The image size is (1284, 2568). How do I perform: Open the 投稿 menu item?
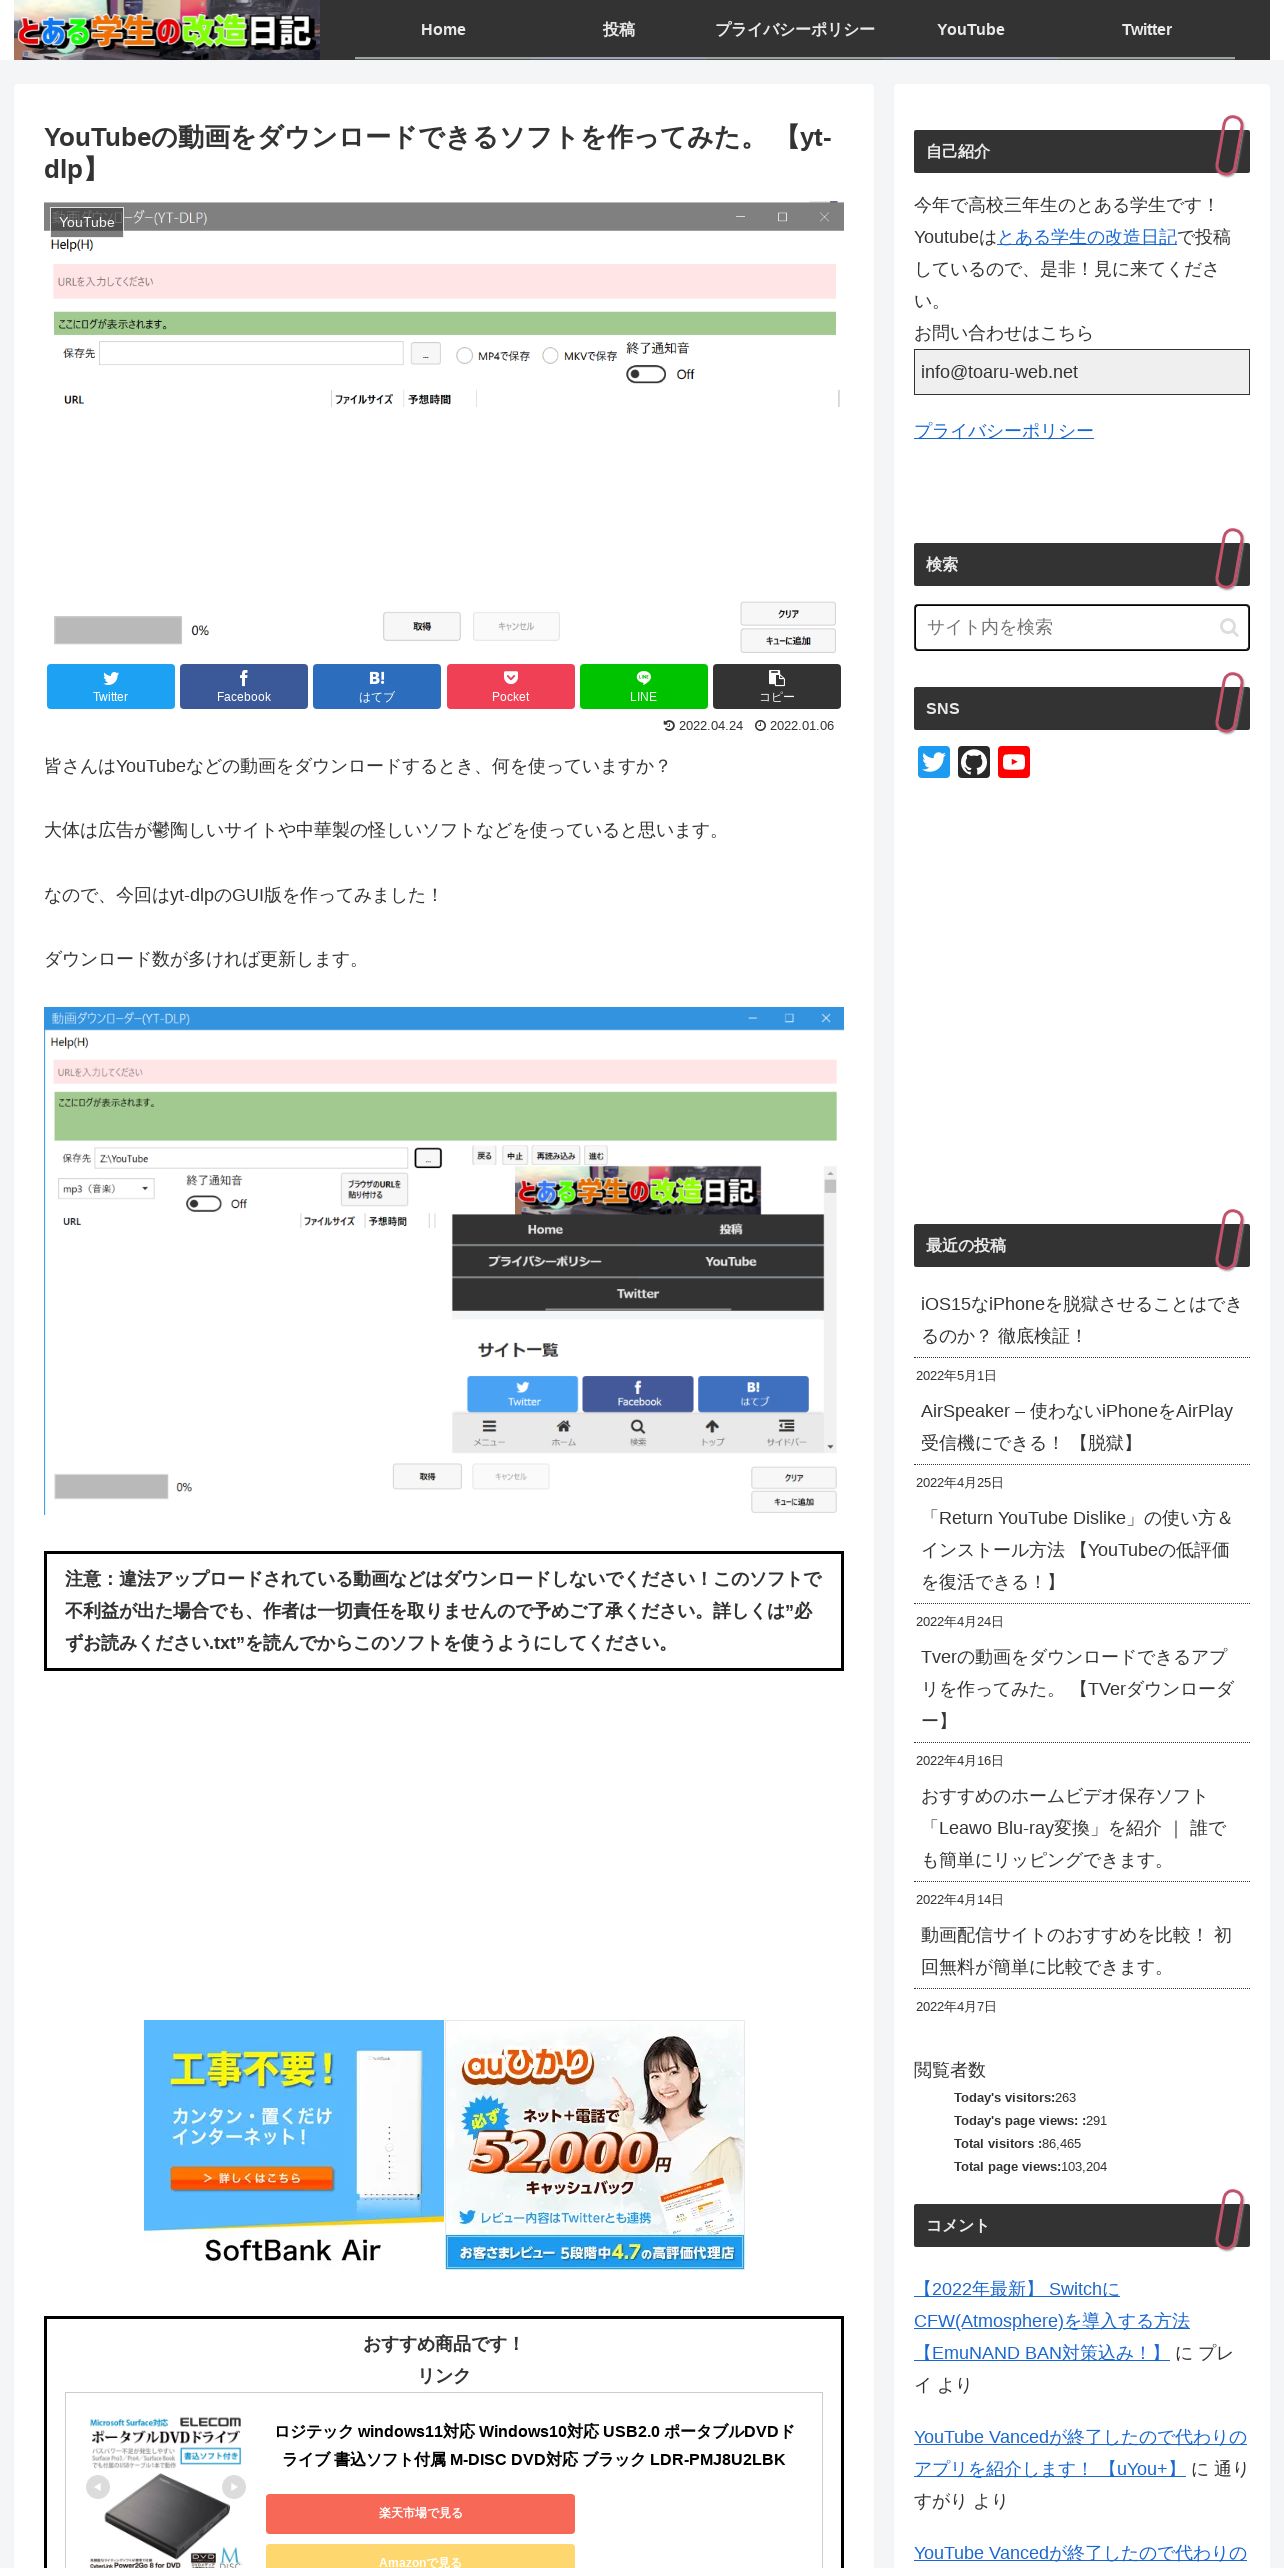[x=619, y=30]
